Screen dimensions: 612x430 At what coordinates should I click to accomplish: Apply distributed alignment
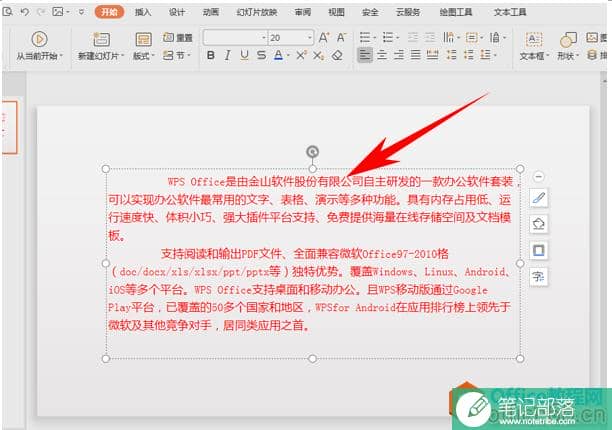click(432, 55)
